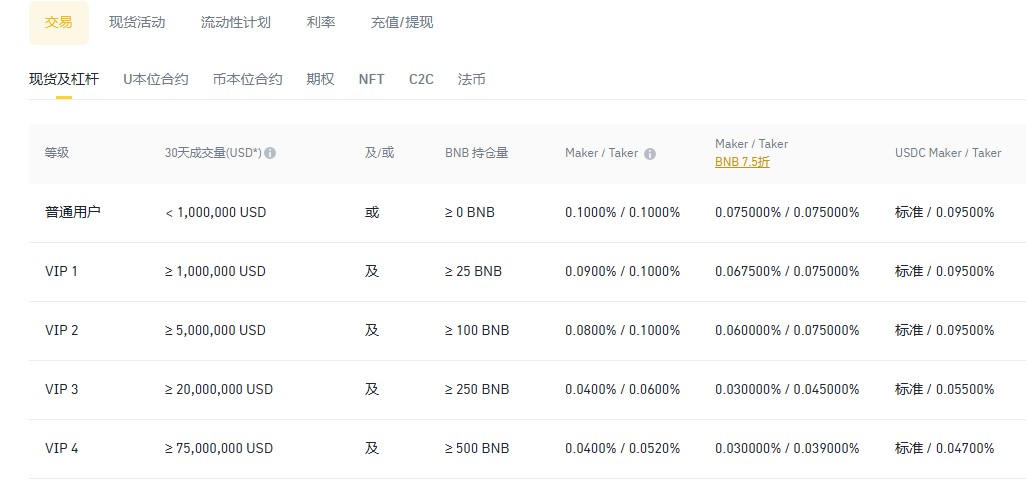Select the 交易 tab

(x=59, y=22)
